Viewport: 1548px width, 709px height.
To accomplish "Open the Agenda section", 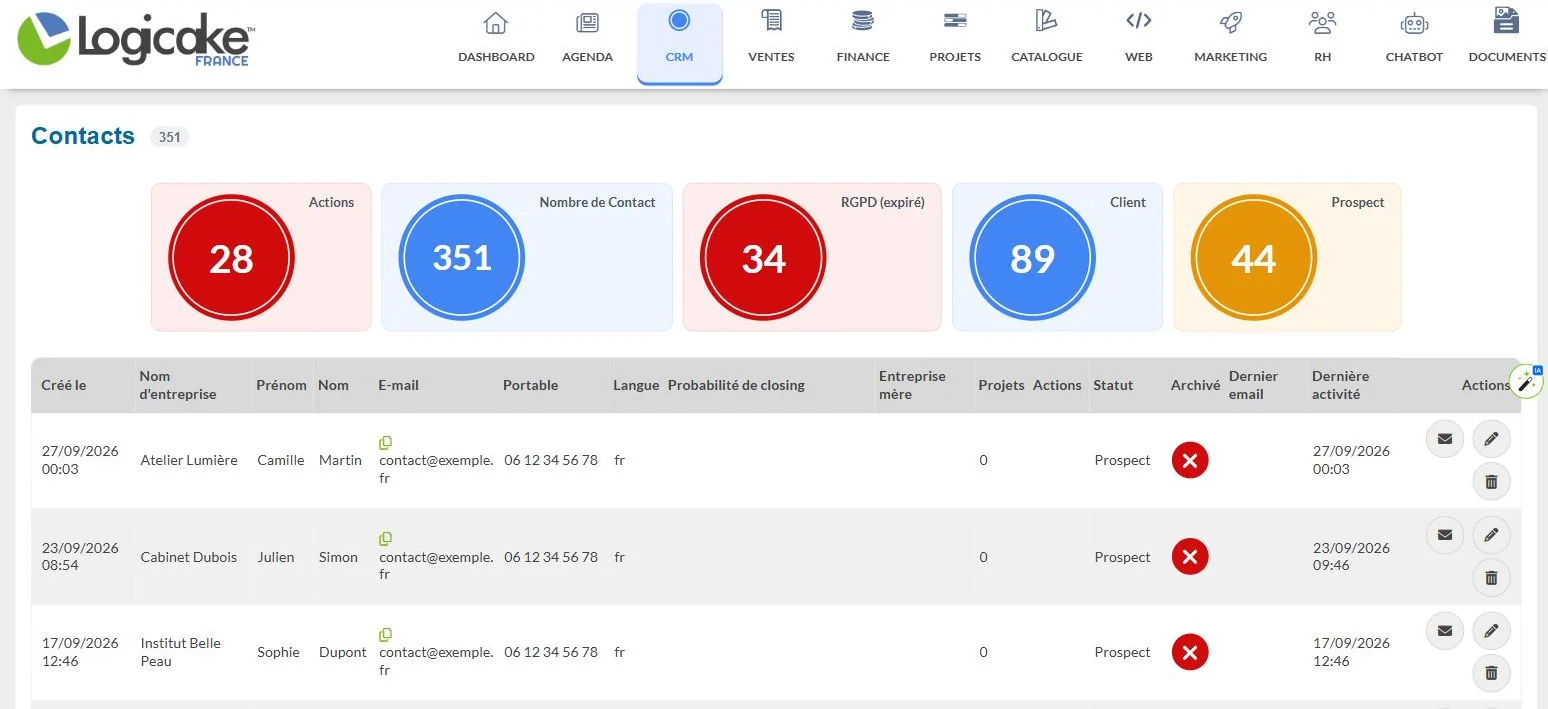I will point(587,38).
